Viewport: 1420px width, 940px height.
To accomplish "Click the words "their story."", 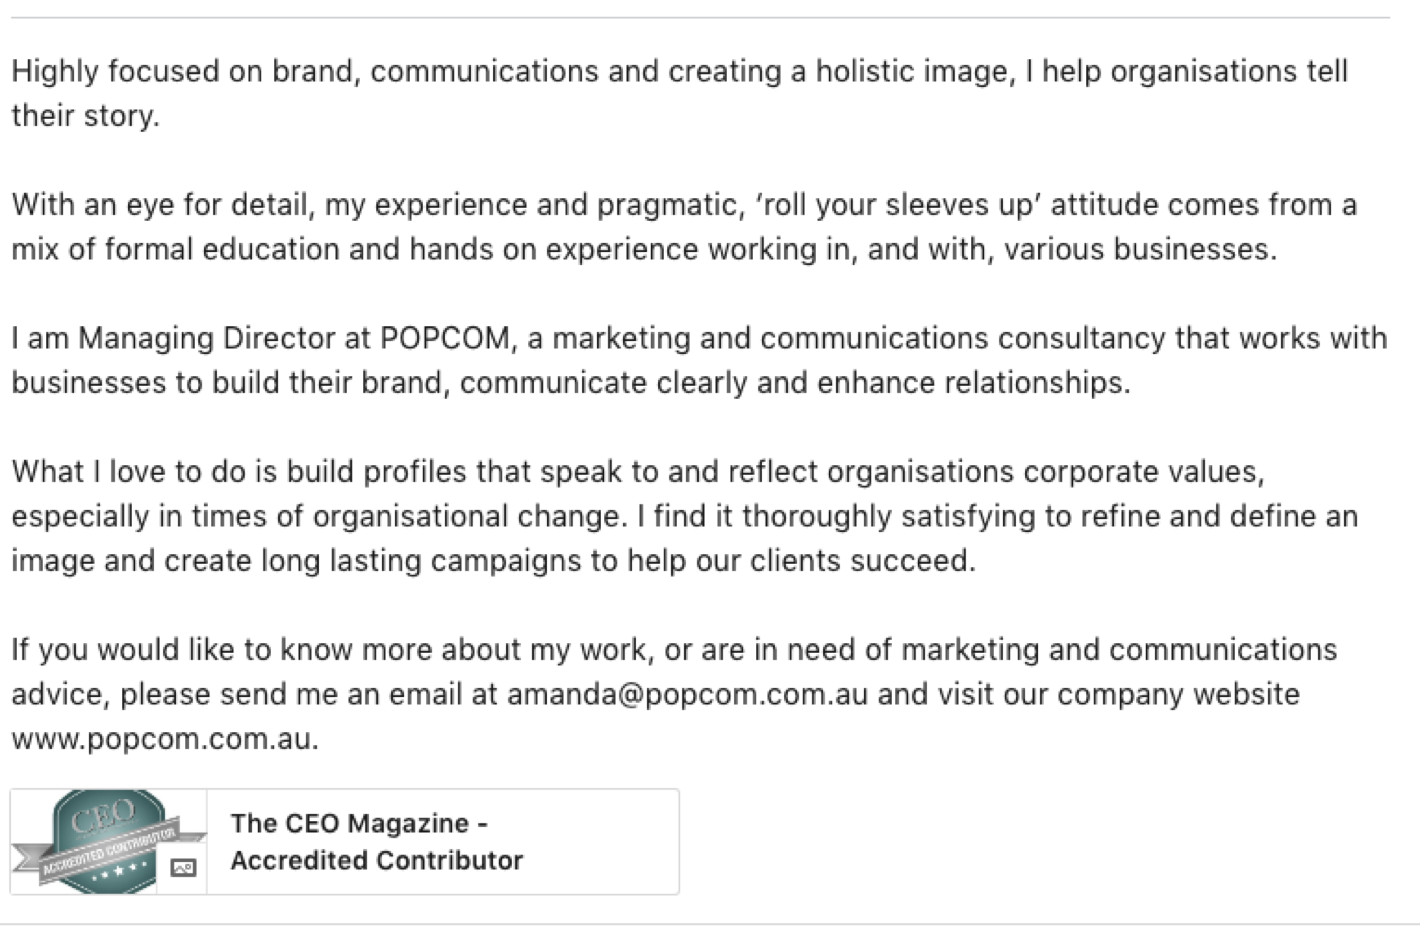I will click(x=86, y=116).
